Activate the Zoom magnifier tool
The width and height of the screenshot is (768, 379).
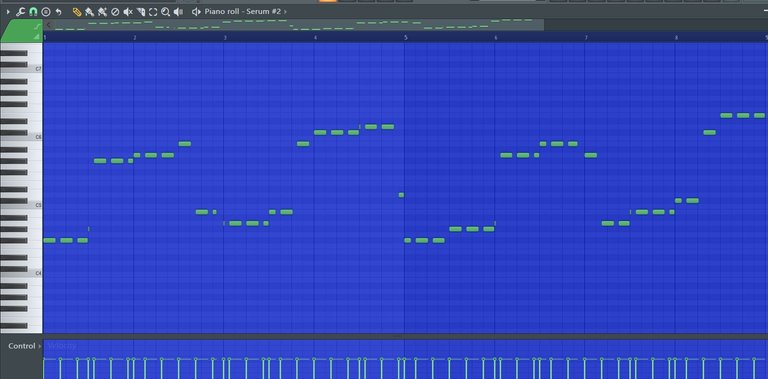[x=166, y=11]
